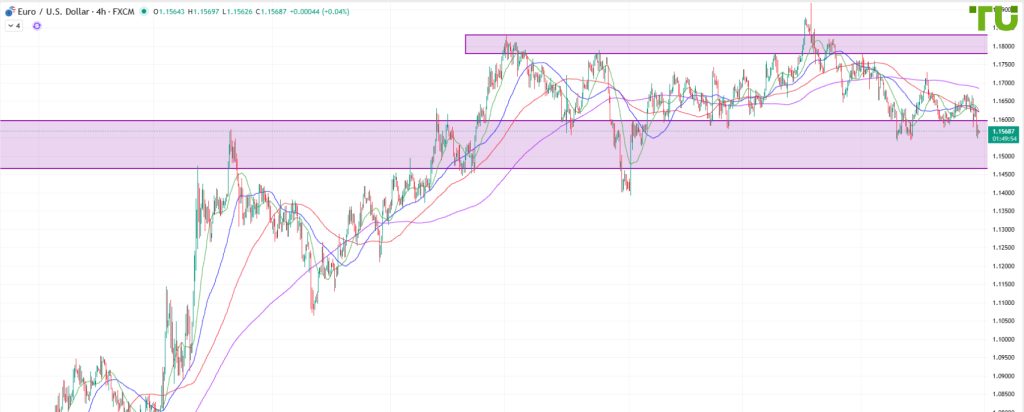Collapse the indicator legend showing 4
The height and width of the screenshot is (412, 1024).
[x=13, y=26]
